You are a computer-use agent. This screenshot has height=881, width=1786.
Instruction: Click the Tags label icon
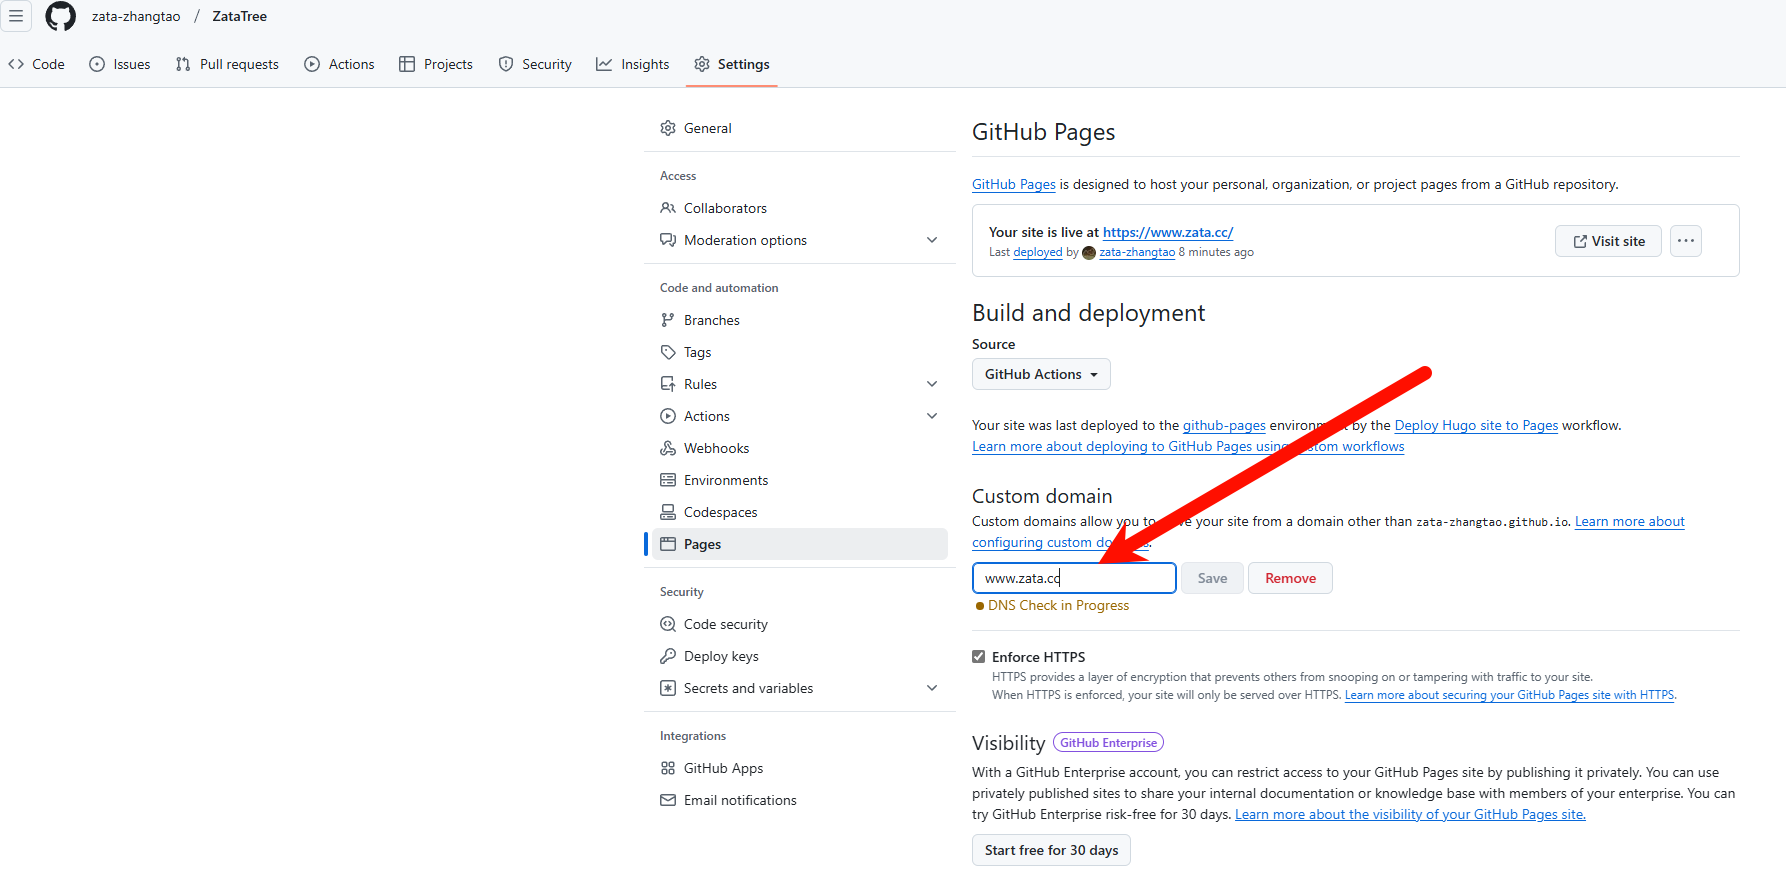click(668, 352)
